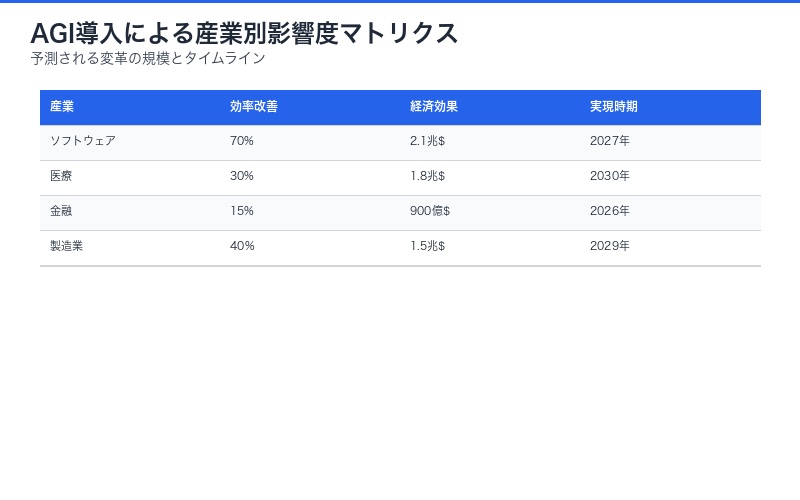
Task: Click the 2029年 timeline cell
Action: (610, 247)
